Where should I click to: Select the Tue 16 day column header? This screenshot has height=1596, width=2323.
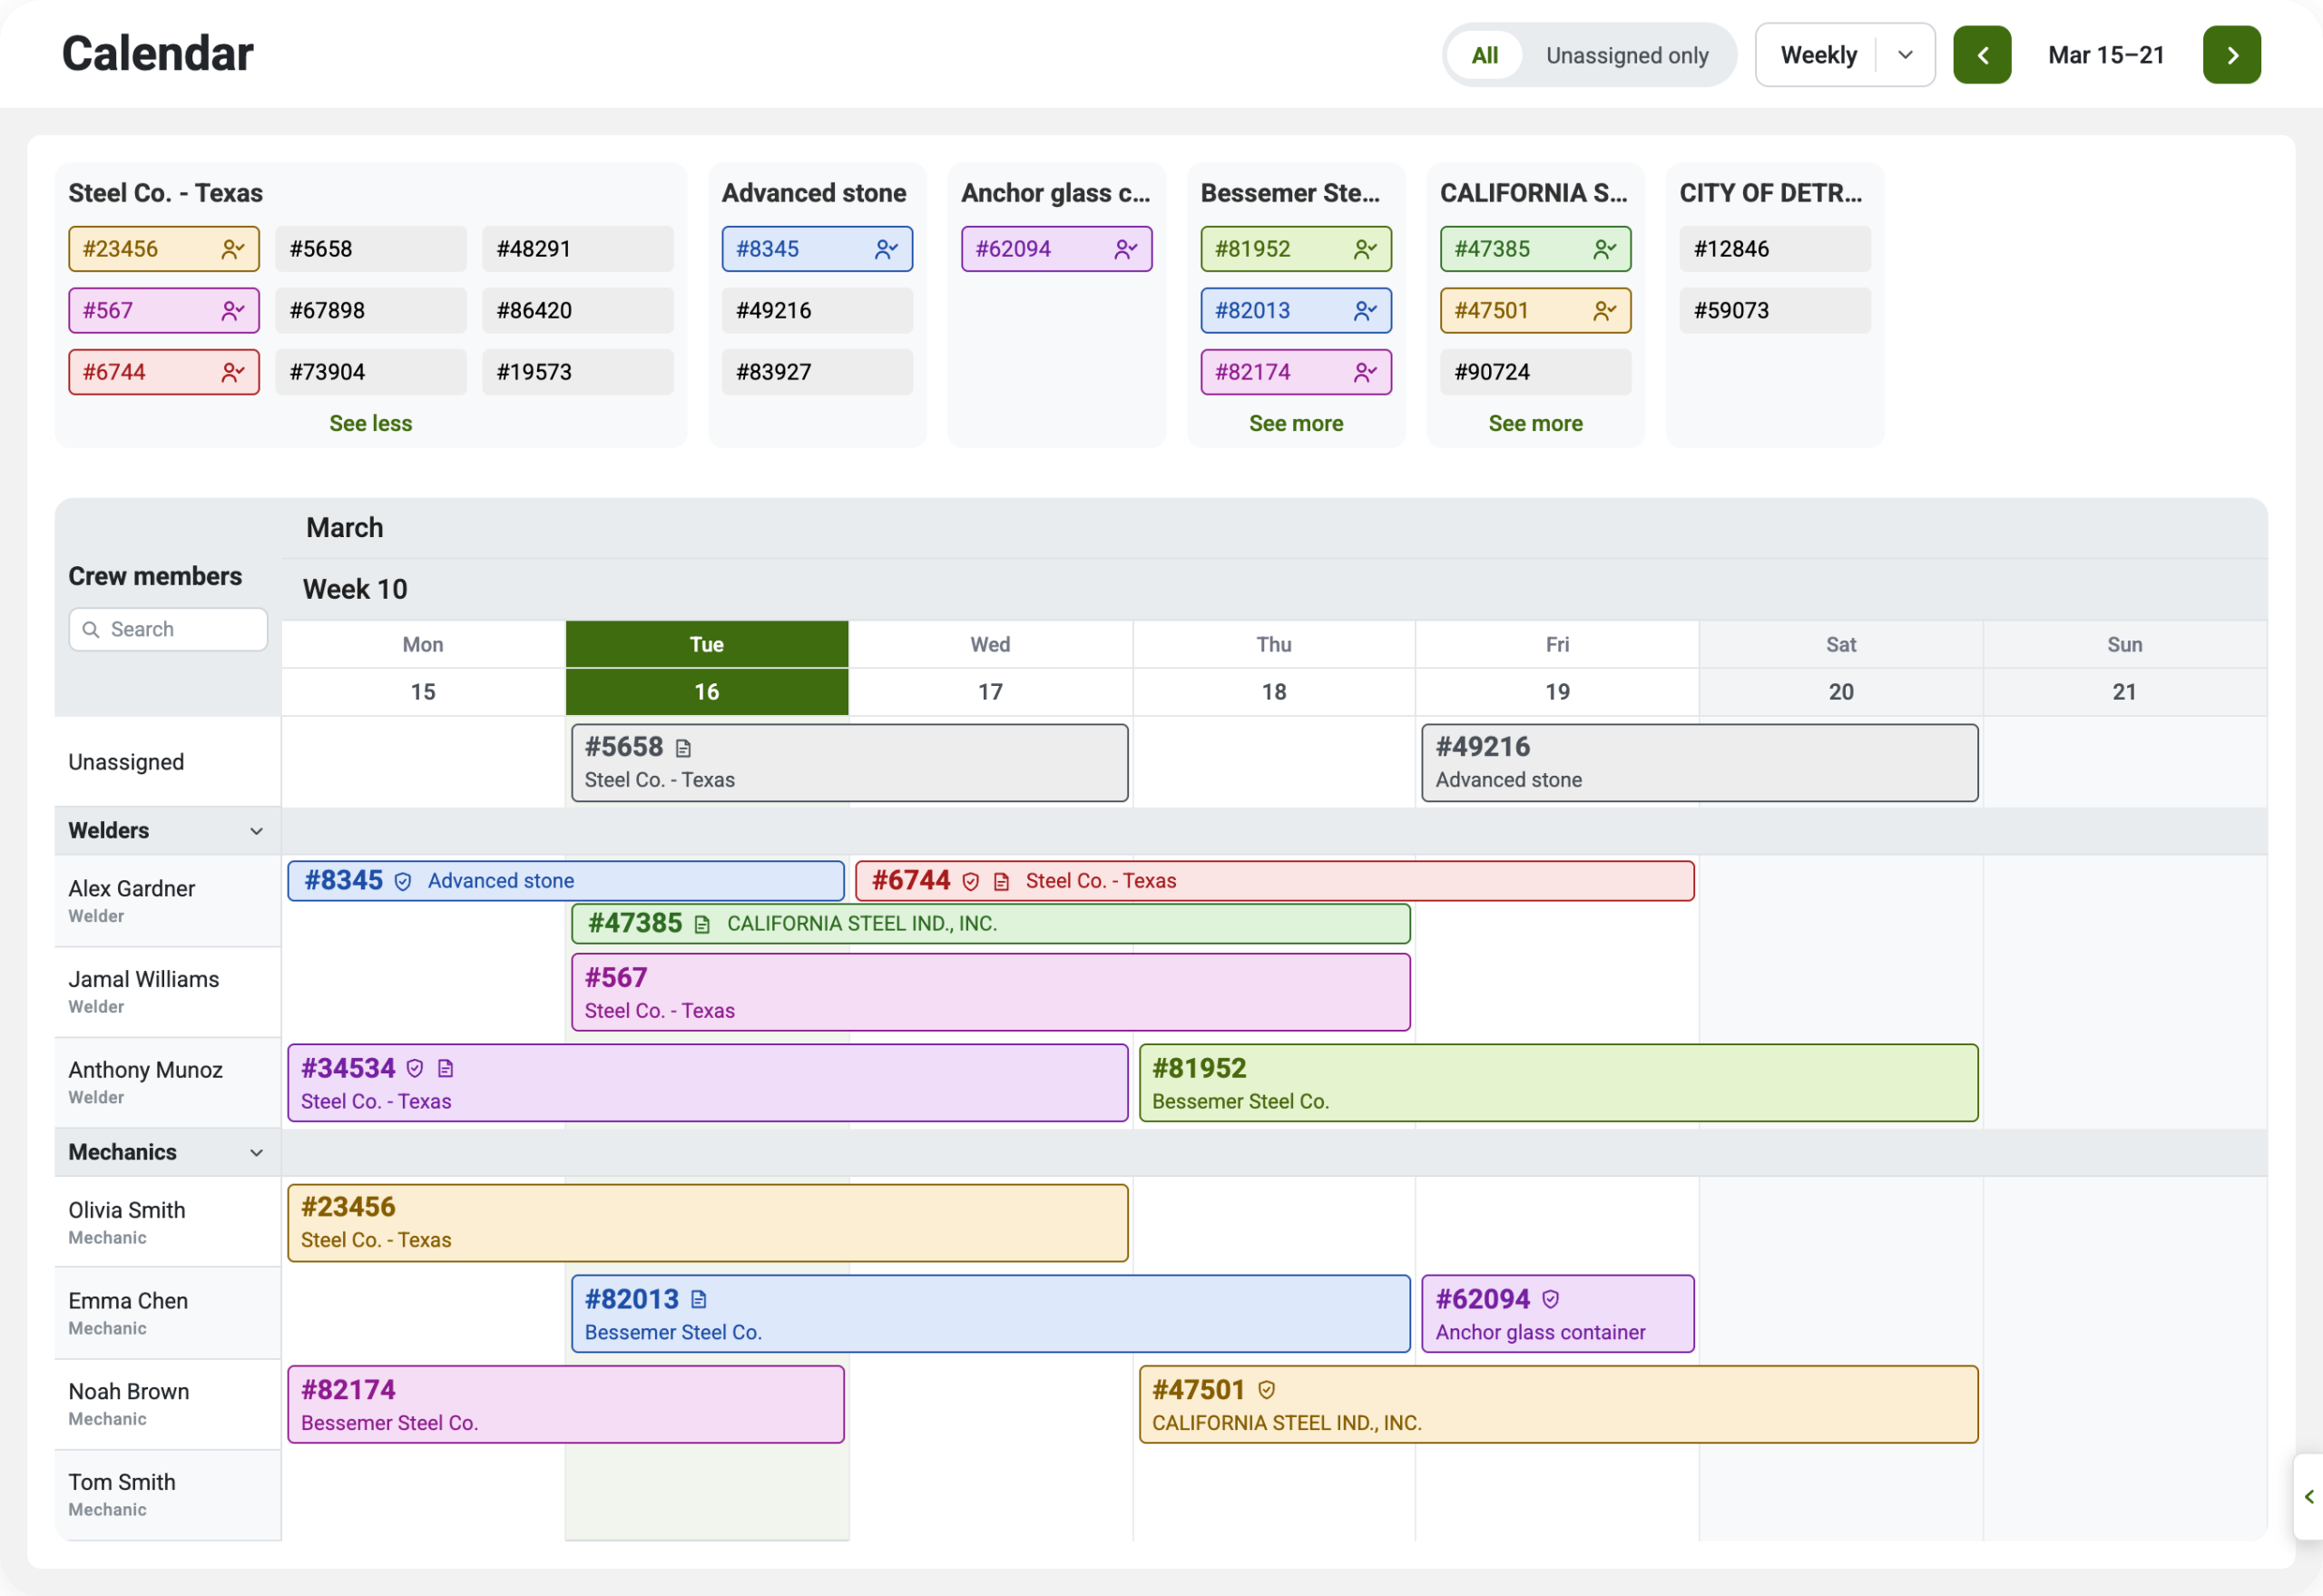click(x=707, y=668)
